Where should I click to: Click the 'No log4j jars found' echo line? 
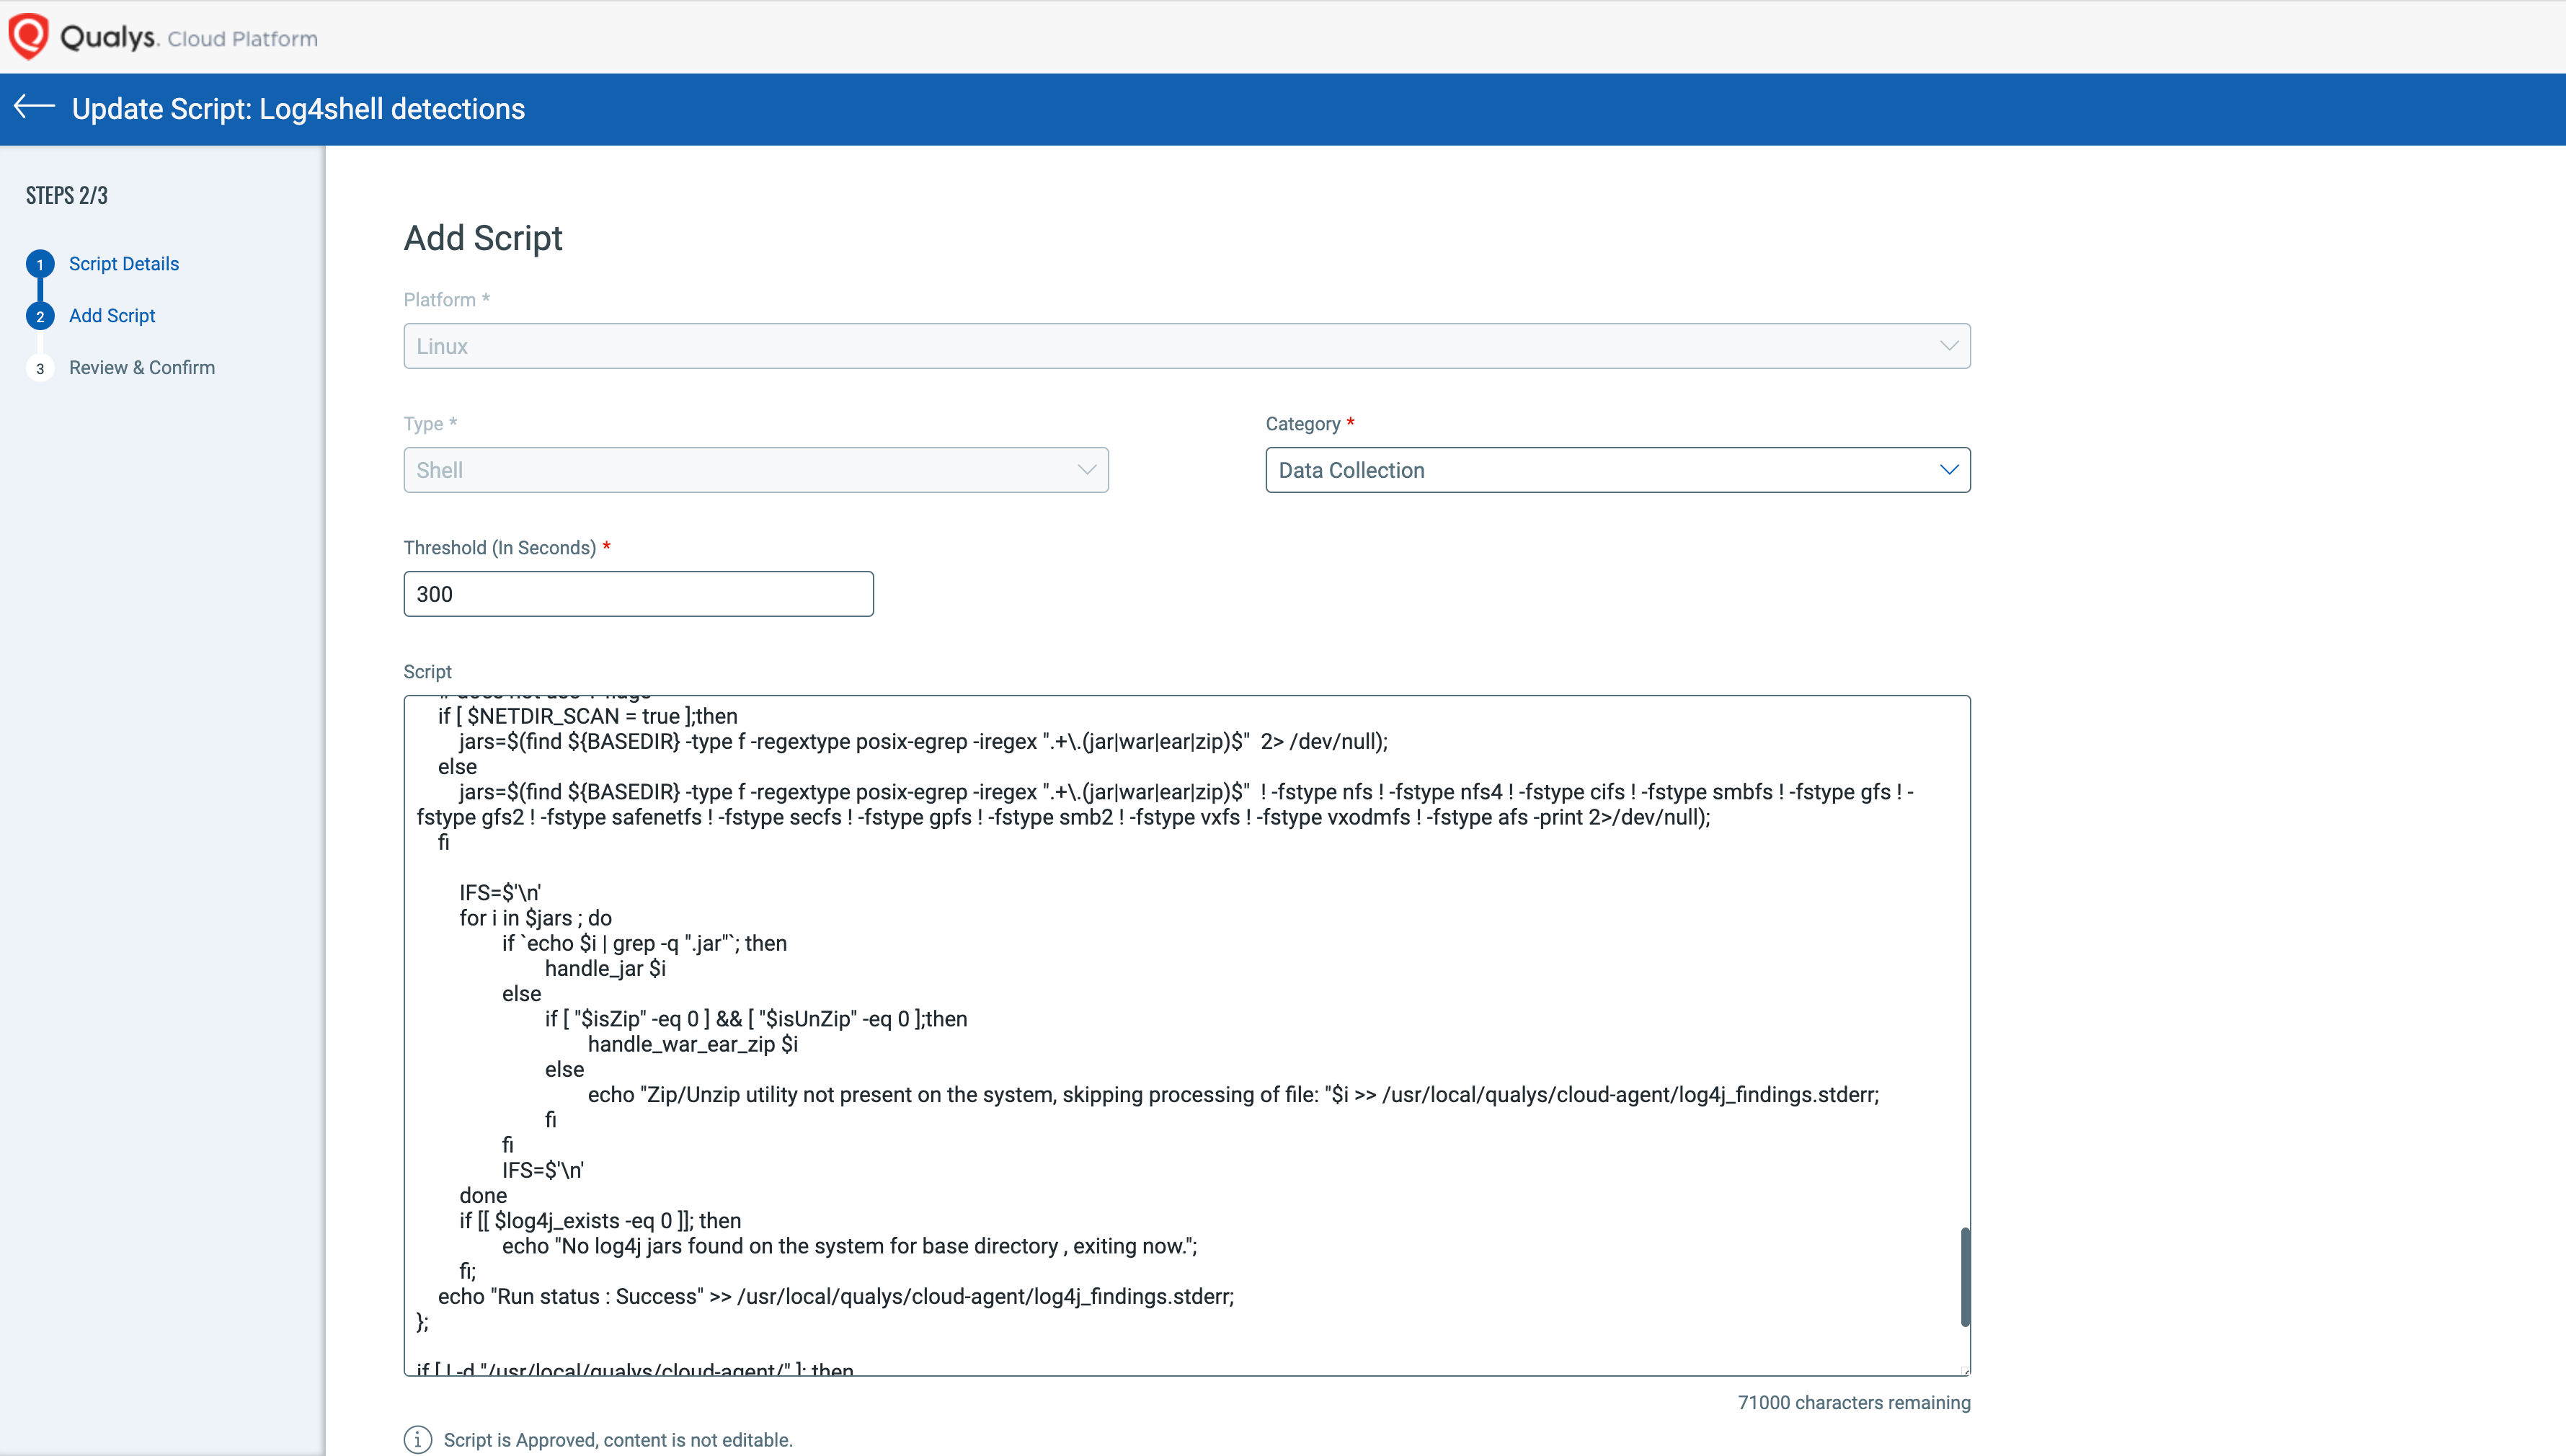pyautogui.click(x=850, y=1246)
